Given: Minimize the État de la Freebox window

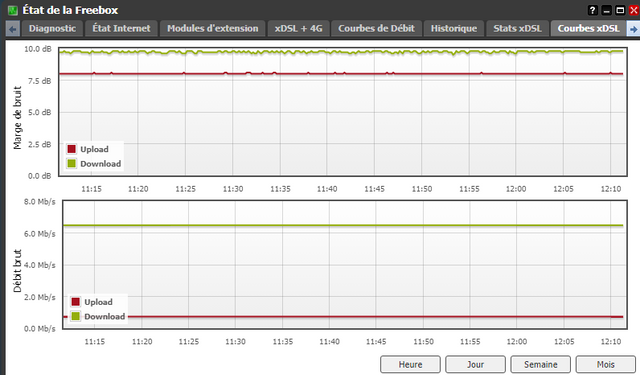Looking at the screenshot, I should click(x=607, y=10).
